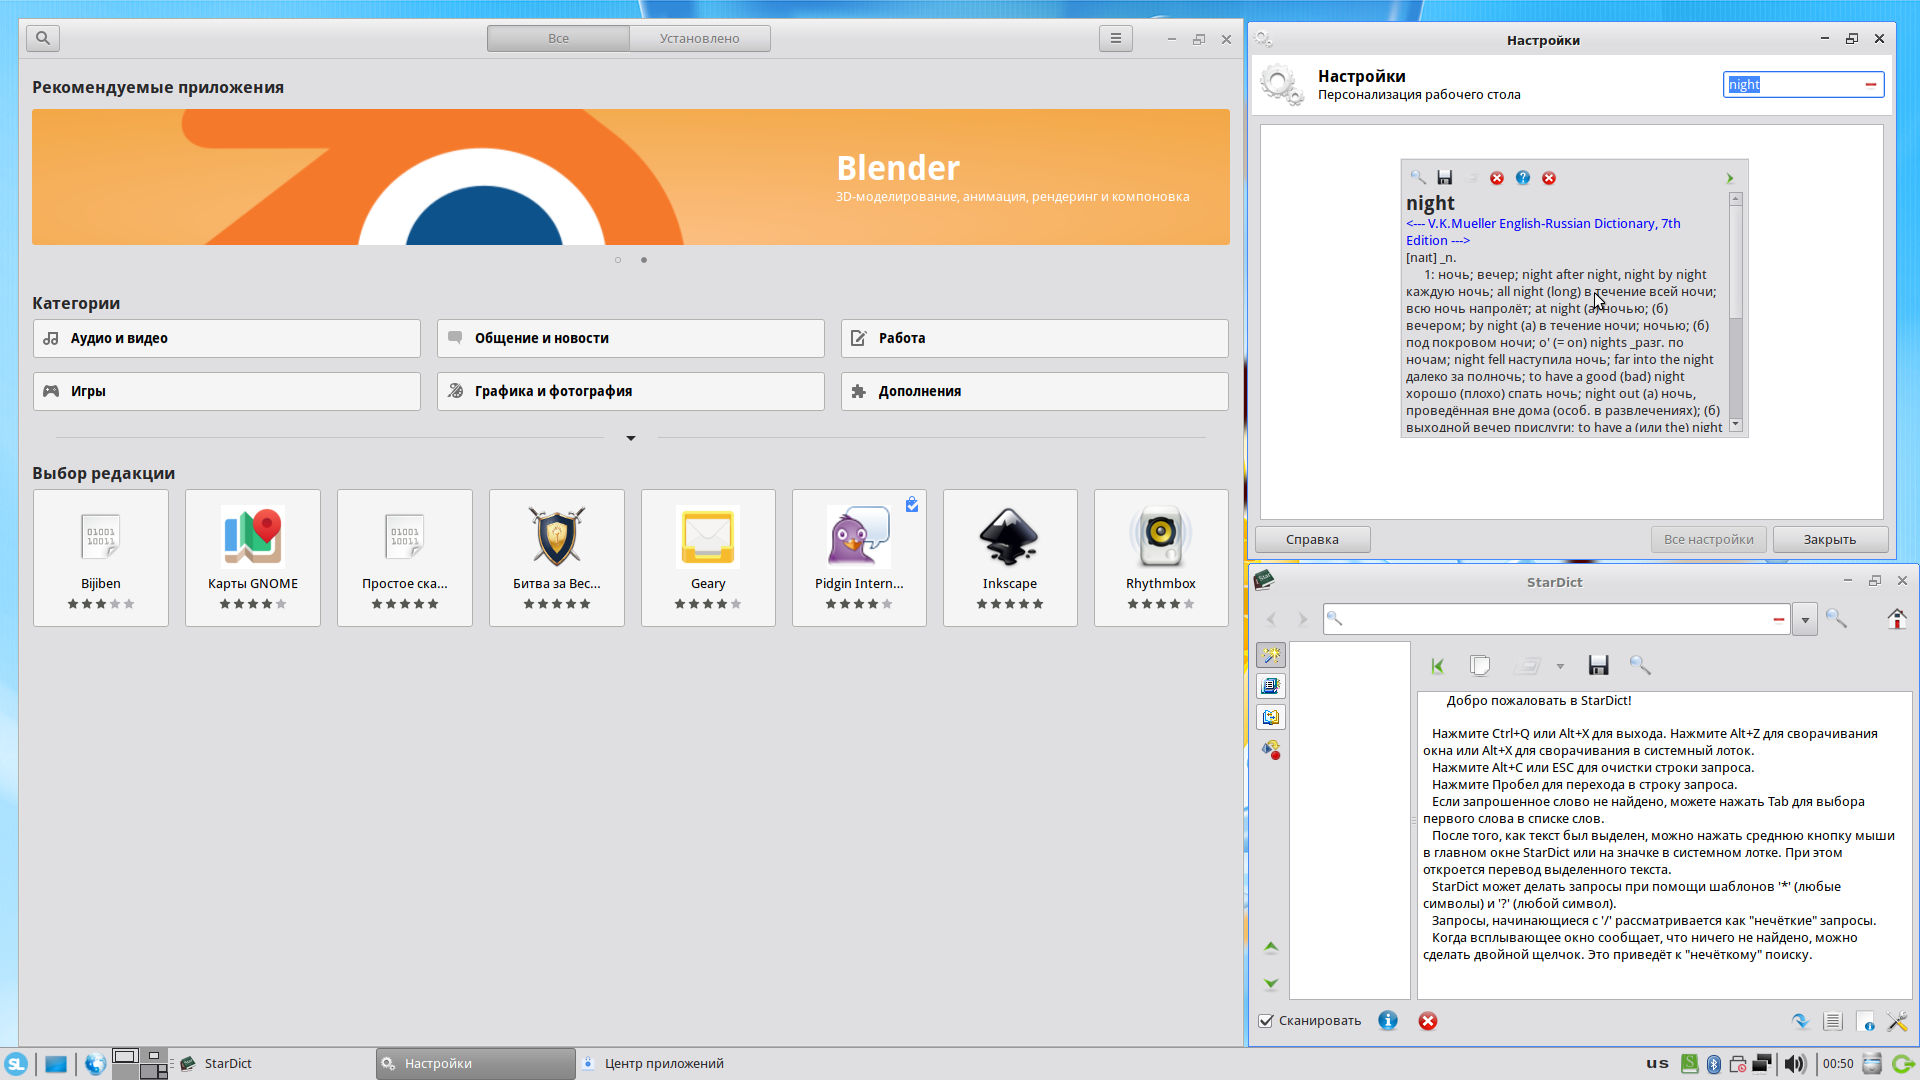Screen dimensions: 1920x1080
Task: Click the blue info icon beside Сканировать
Action: point(1388,1021)
